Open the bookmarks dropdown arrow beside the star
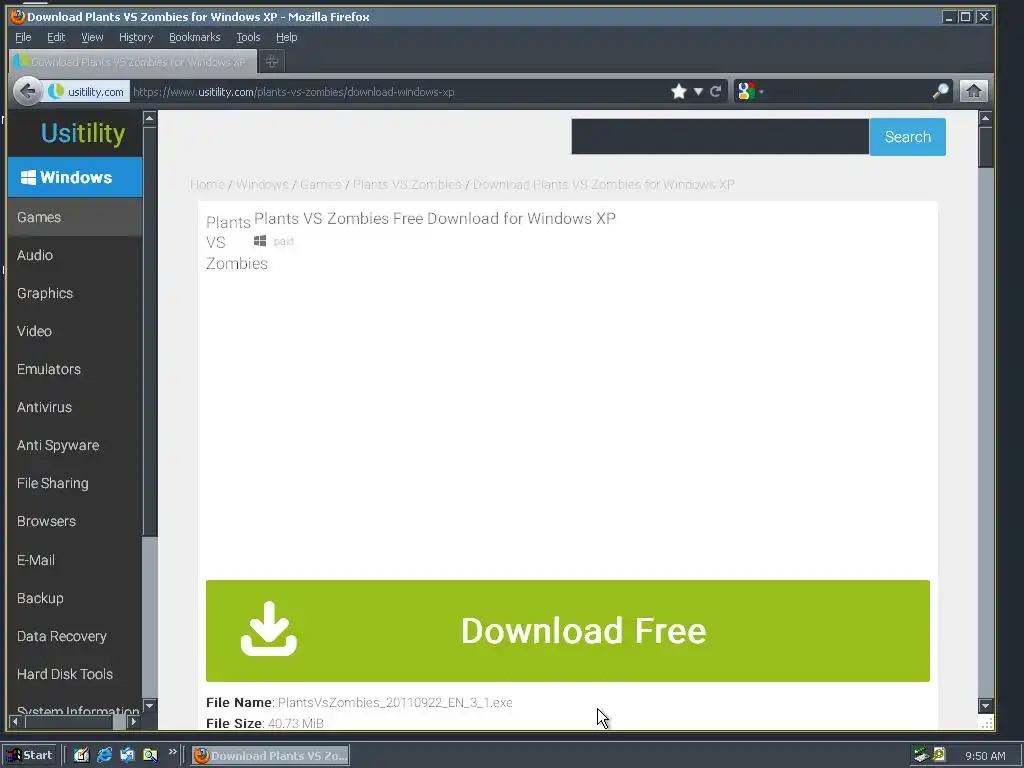The height and width of the screenshot is (768, 1024). coord(698,91)
